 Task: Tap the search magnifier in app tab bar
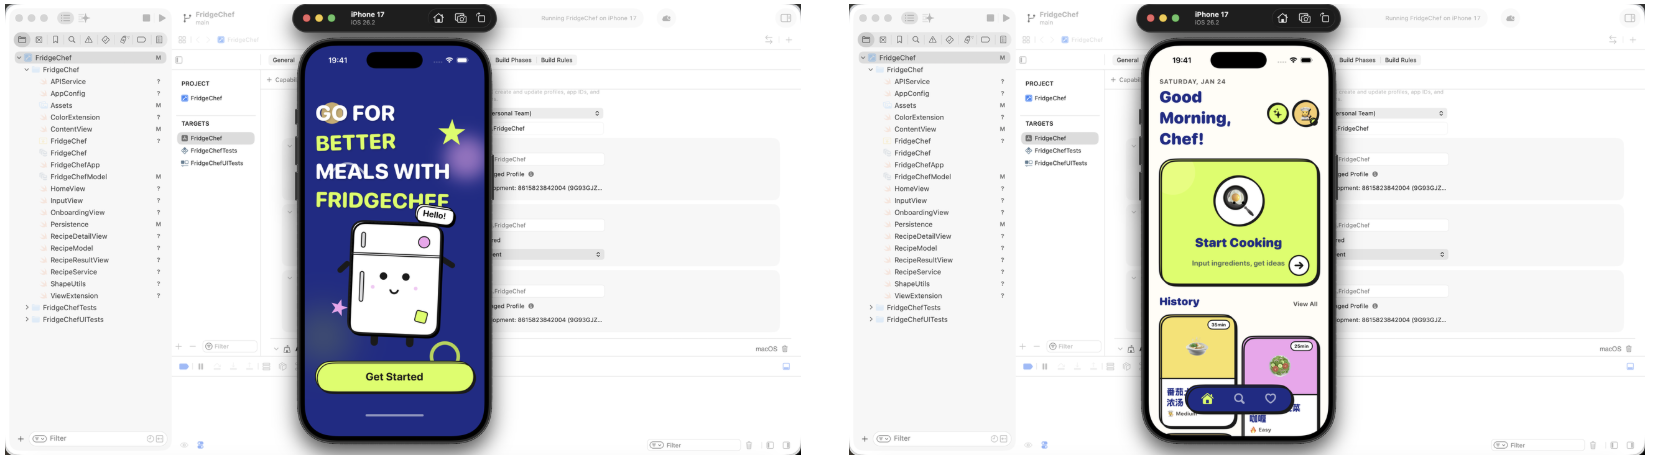tap(1239, 398)
